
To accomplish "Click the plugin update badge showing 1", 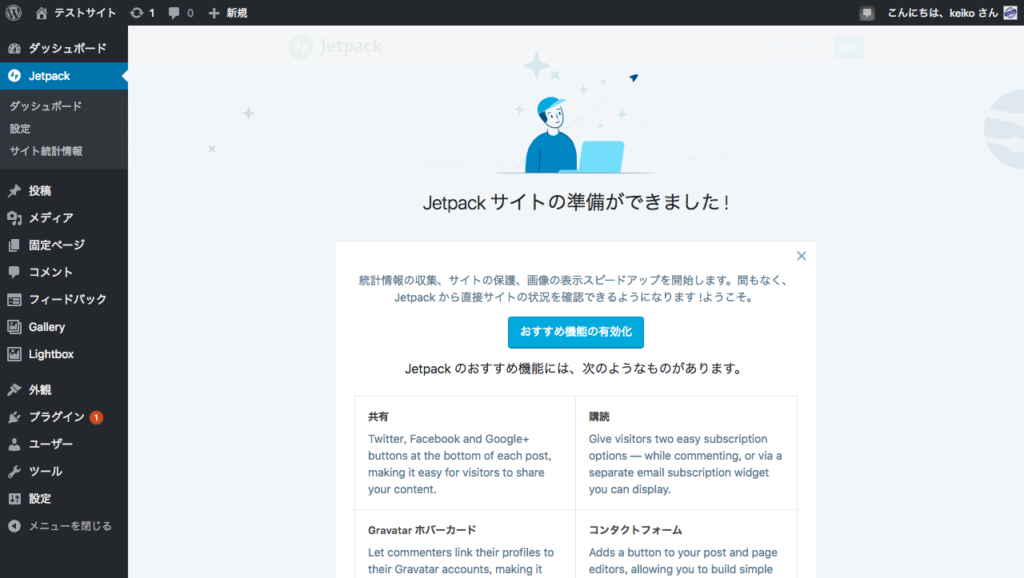I will coord(96,417).
